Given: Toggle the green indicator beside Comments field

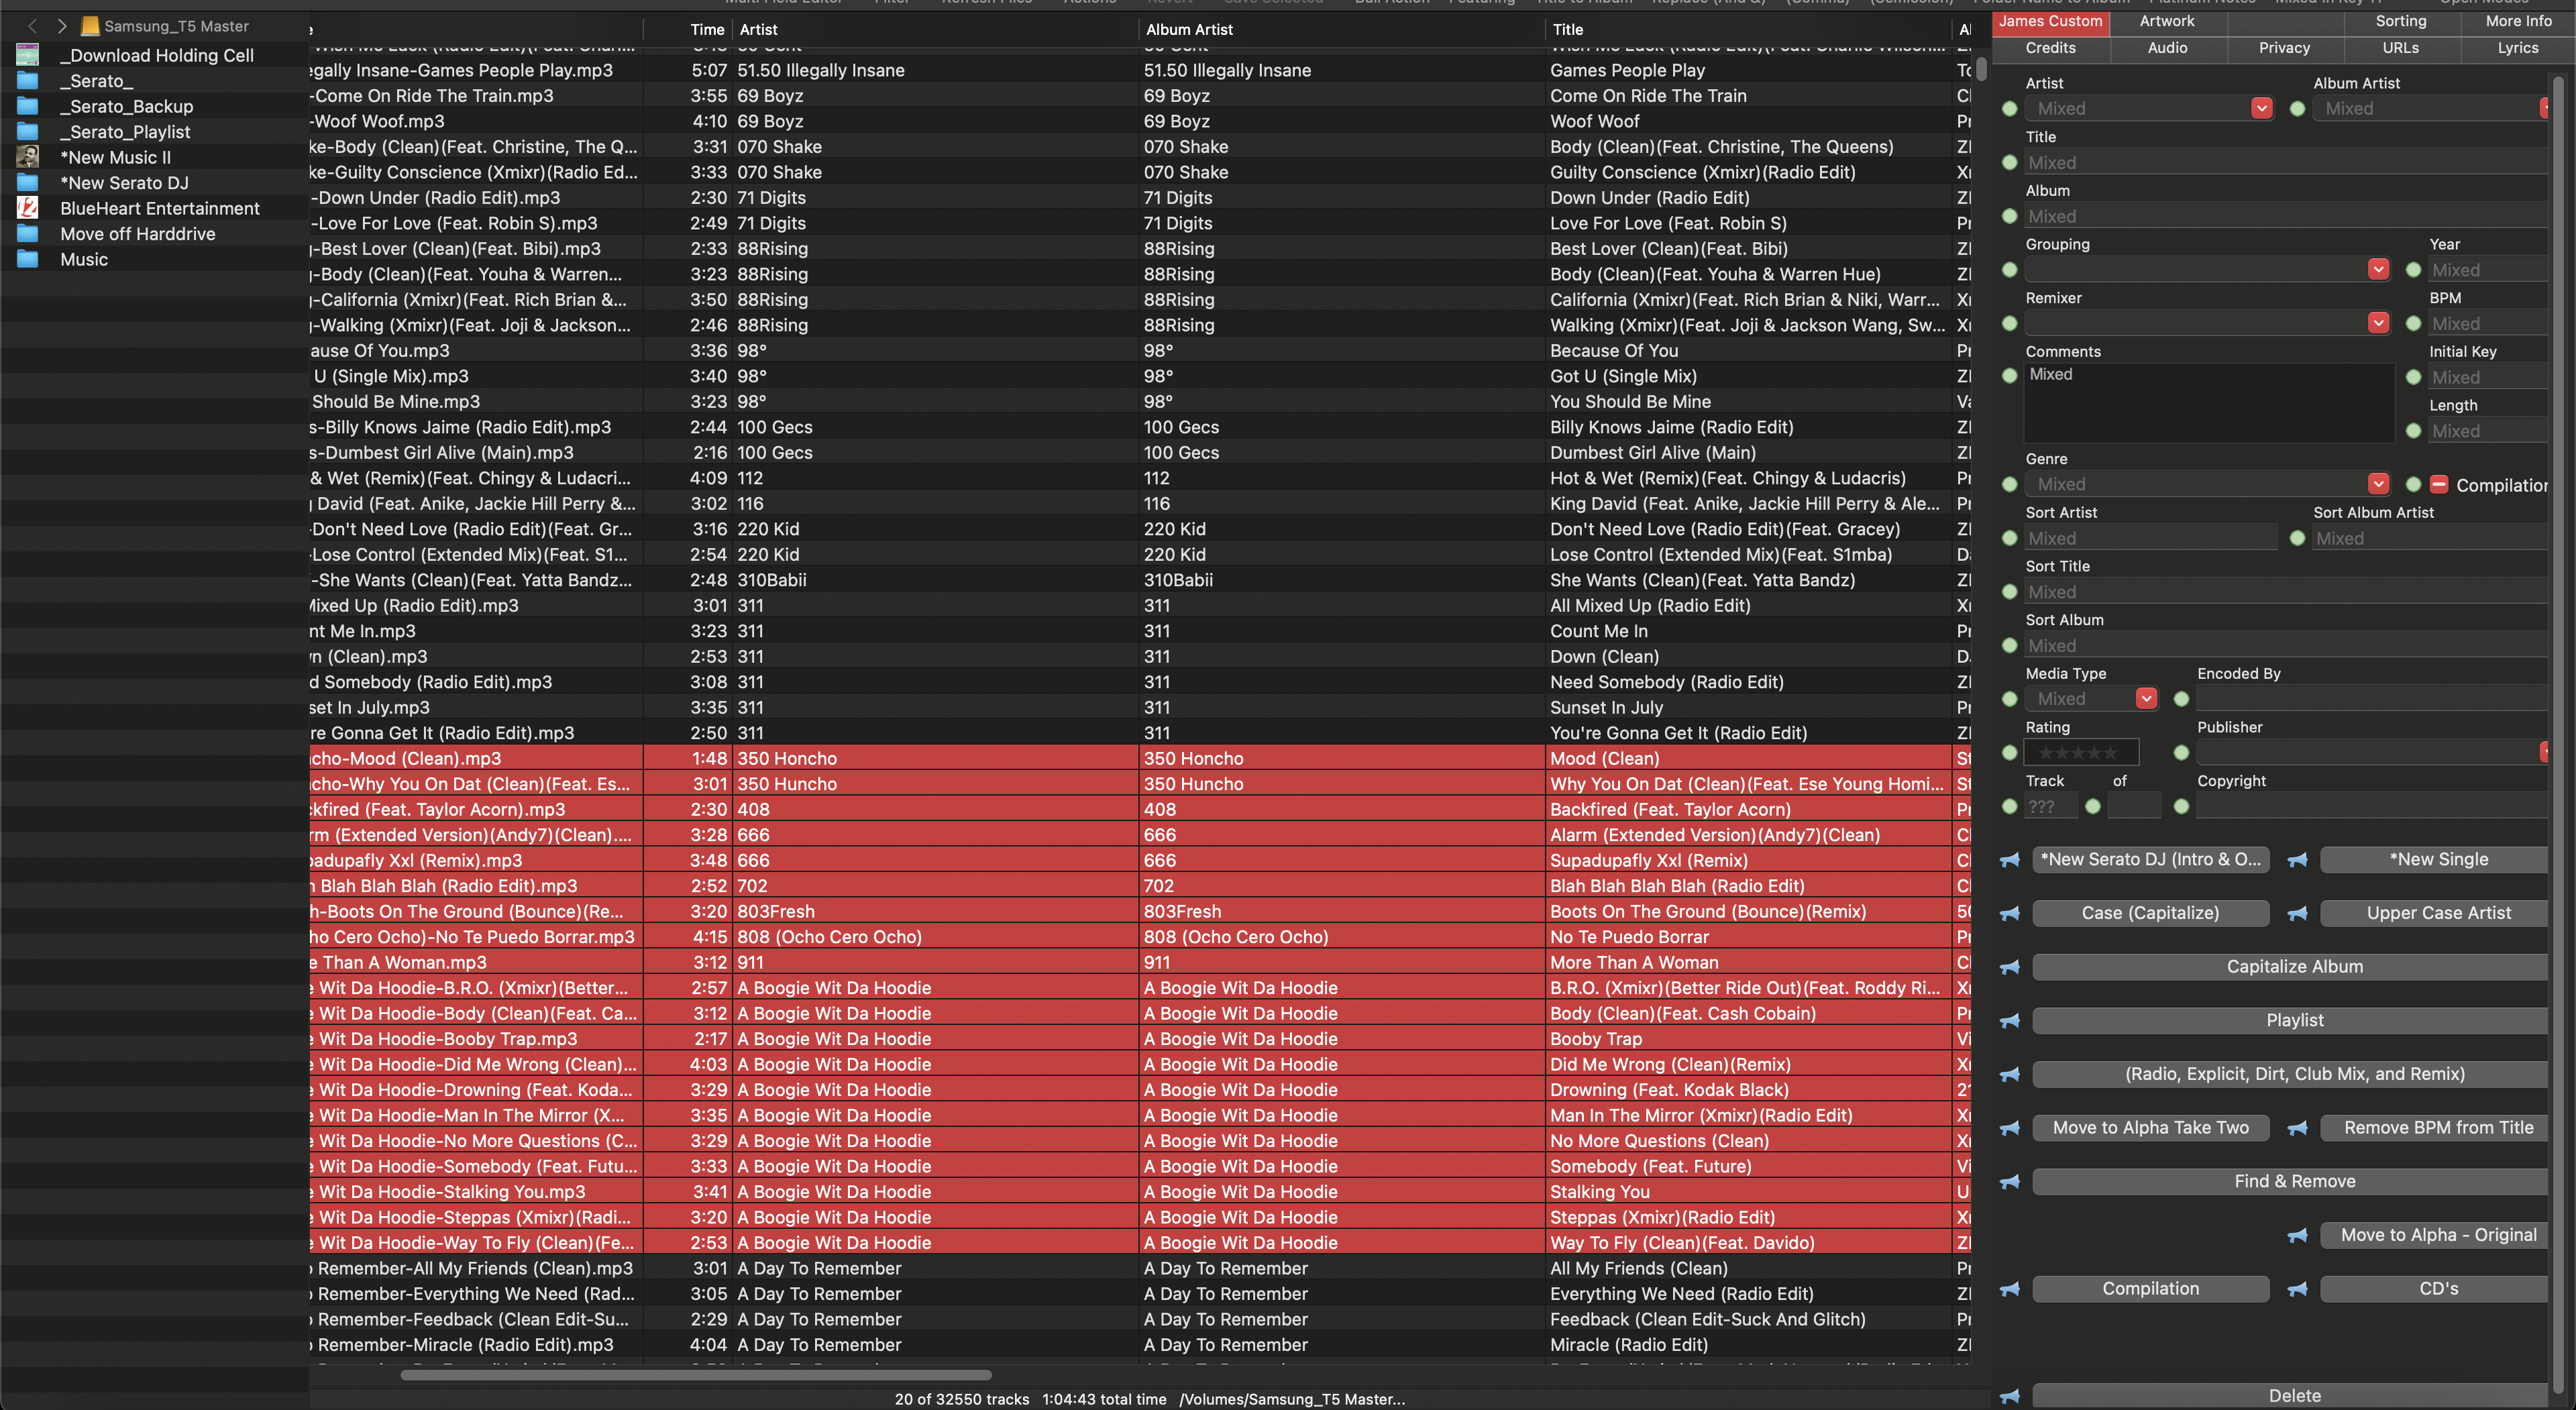Looking at the screenshot, I should (x=2009, y=376).
